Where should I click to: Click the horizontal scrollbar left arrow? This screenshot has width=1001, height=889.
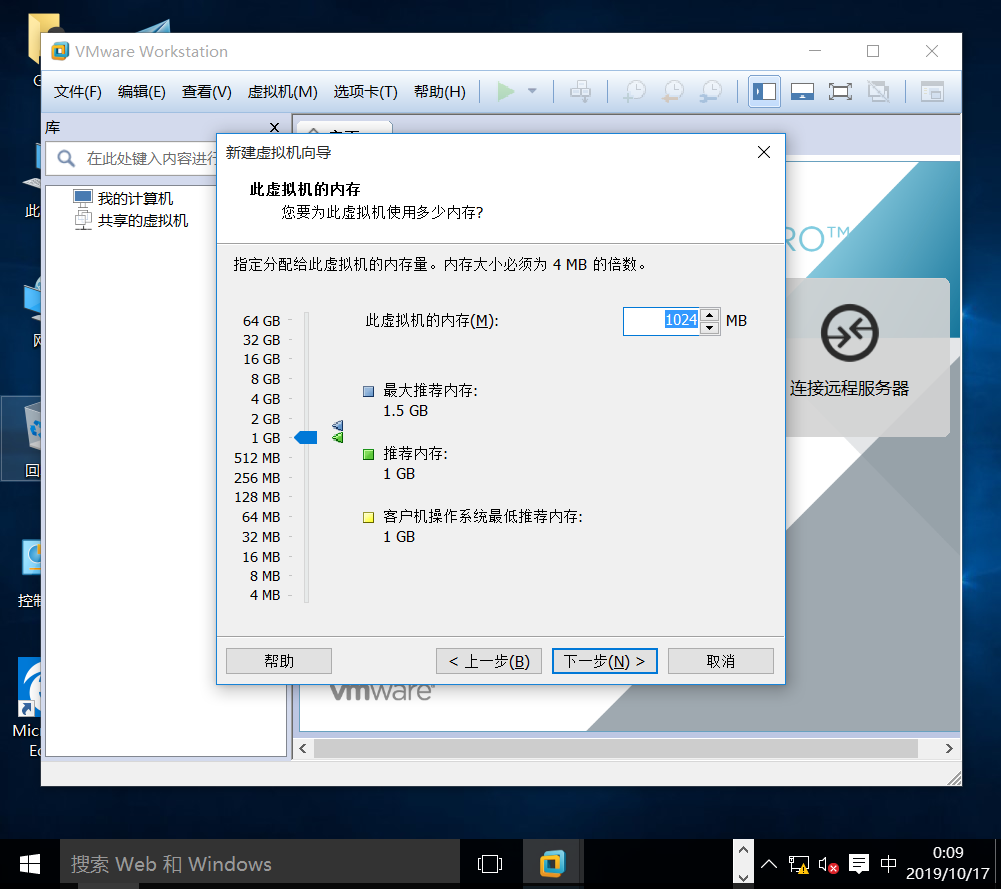[303, 749]
